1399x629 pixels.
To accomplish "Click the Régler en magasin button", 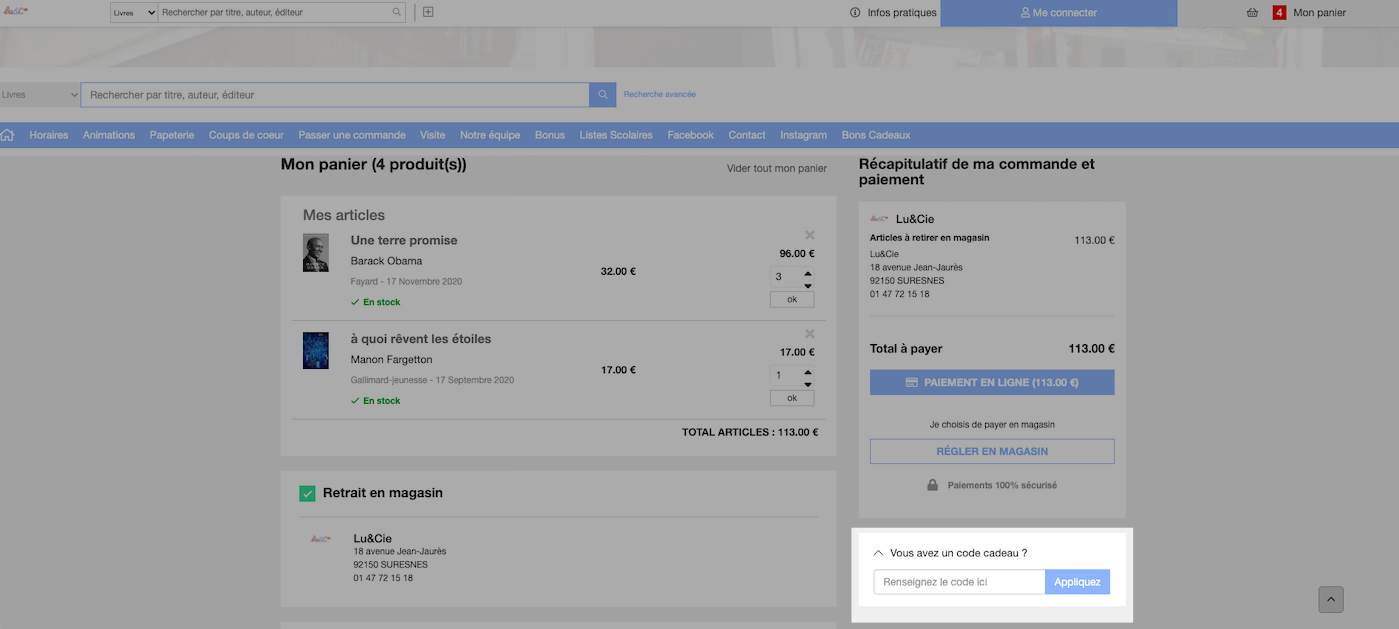I will click(x=992, y=451).
